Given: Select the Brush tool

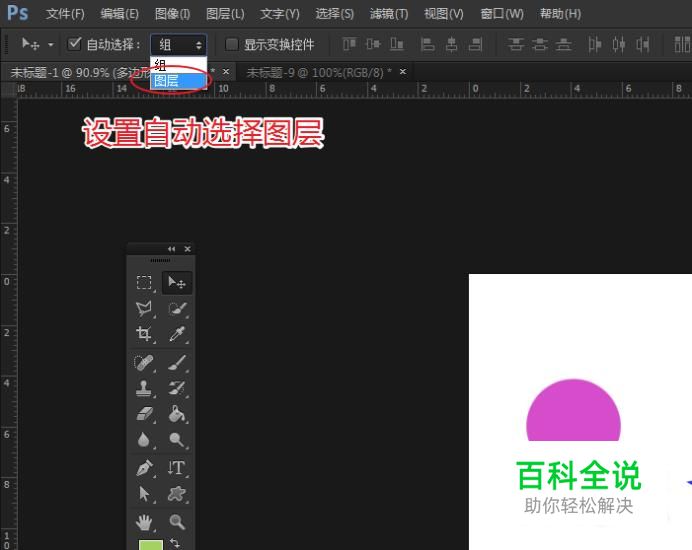Looking at the screenshot, I should (177, 363).
